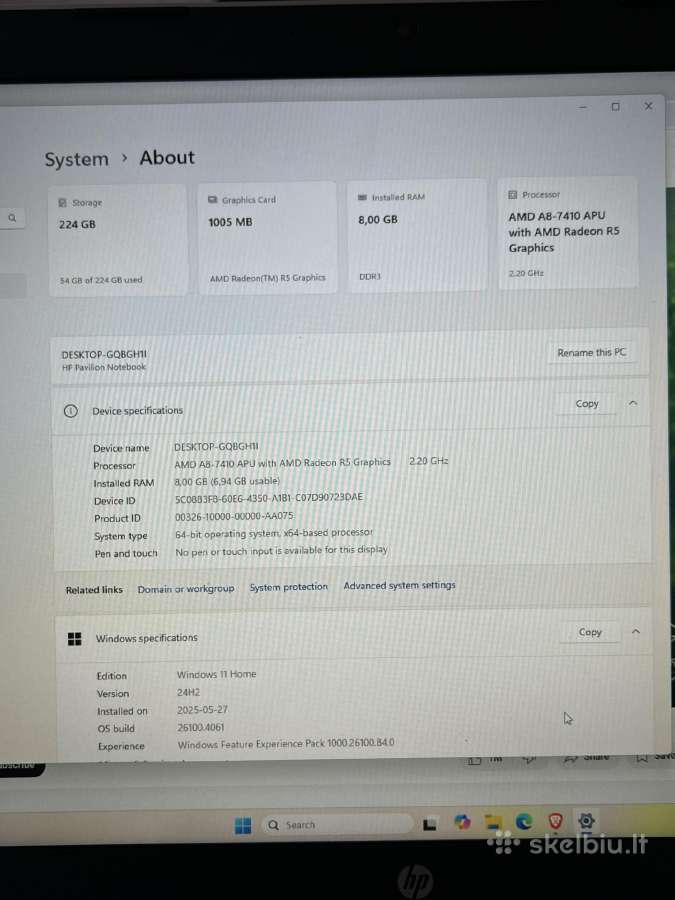Screen dimensions: 675x900
Task: Click the DDR3 label in RAM card
Action: point(370,276)
